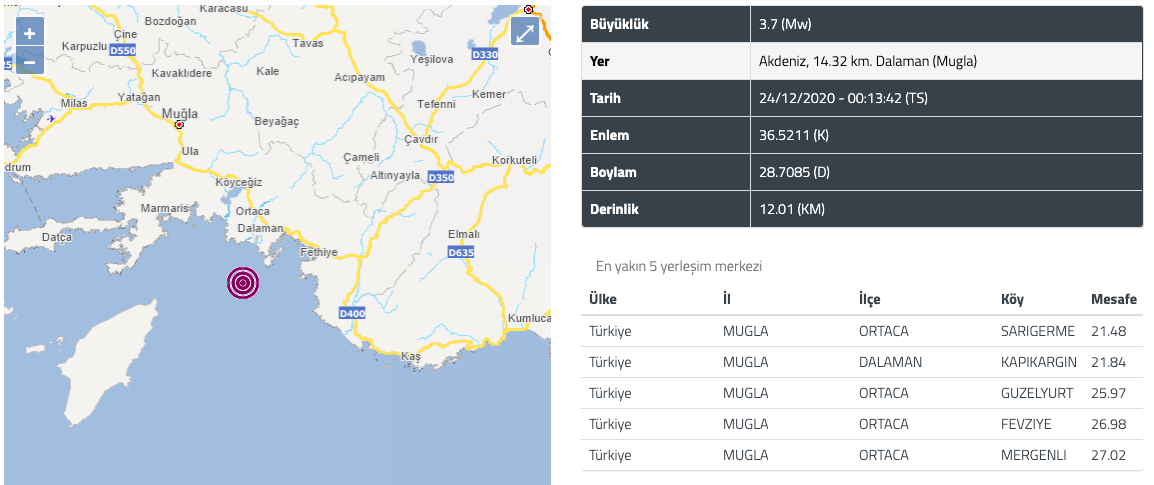
Task: Click the D350 road badge
Action: point(441,177)
